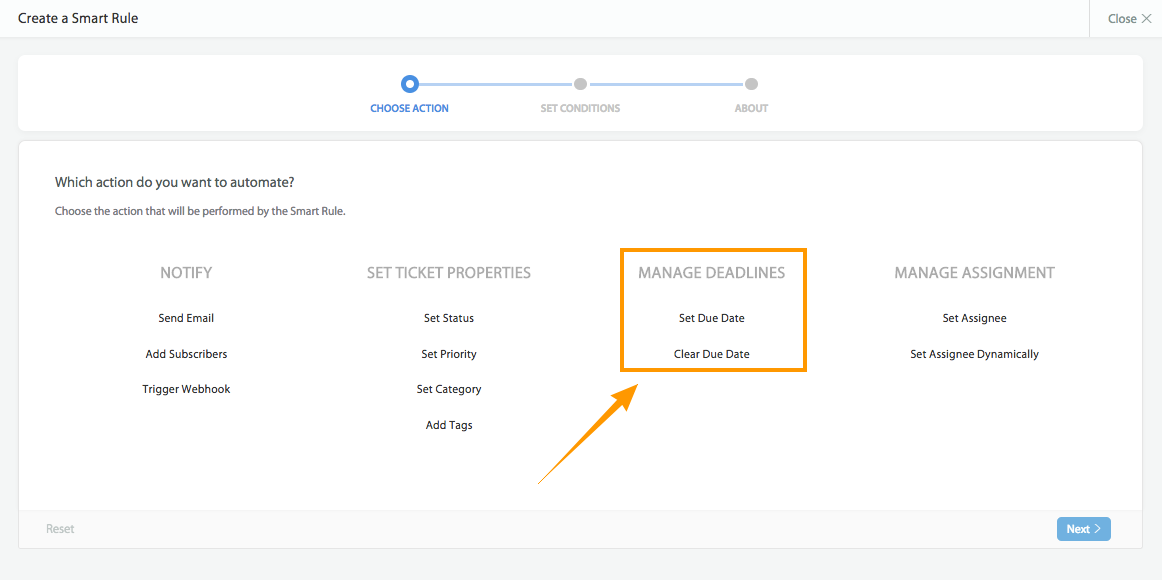The width and height of the screenshot is (1162, 580).
Task: Reset the chosen action selection
Action: 60,528
